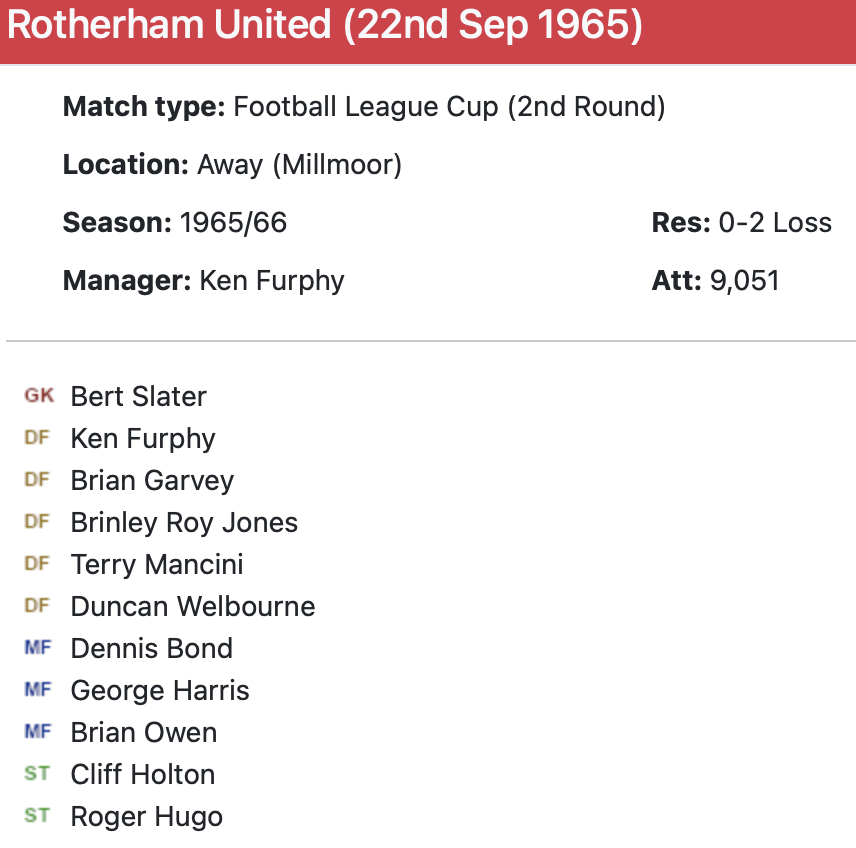Screen dimensions: 856x848
Task: Select Brinley Roy Jones in the lineup
Action: tap(184, 522)
